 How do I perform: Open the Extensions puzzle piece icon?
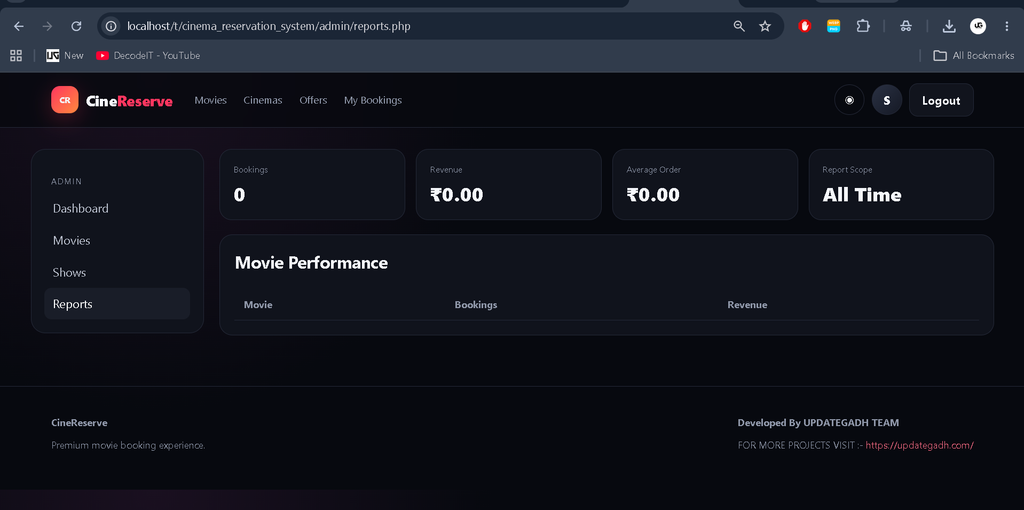click(863, 26)
